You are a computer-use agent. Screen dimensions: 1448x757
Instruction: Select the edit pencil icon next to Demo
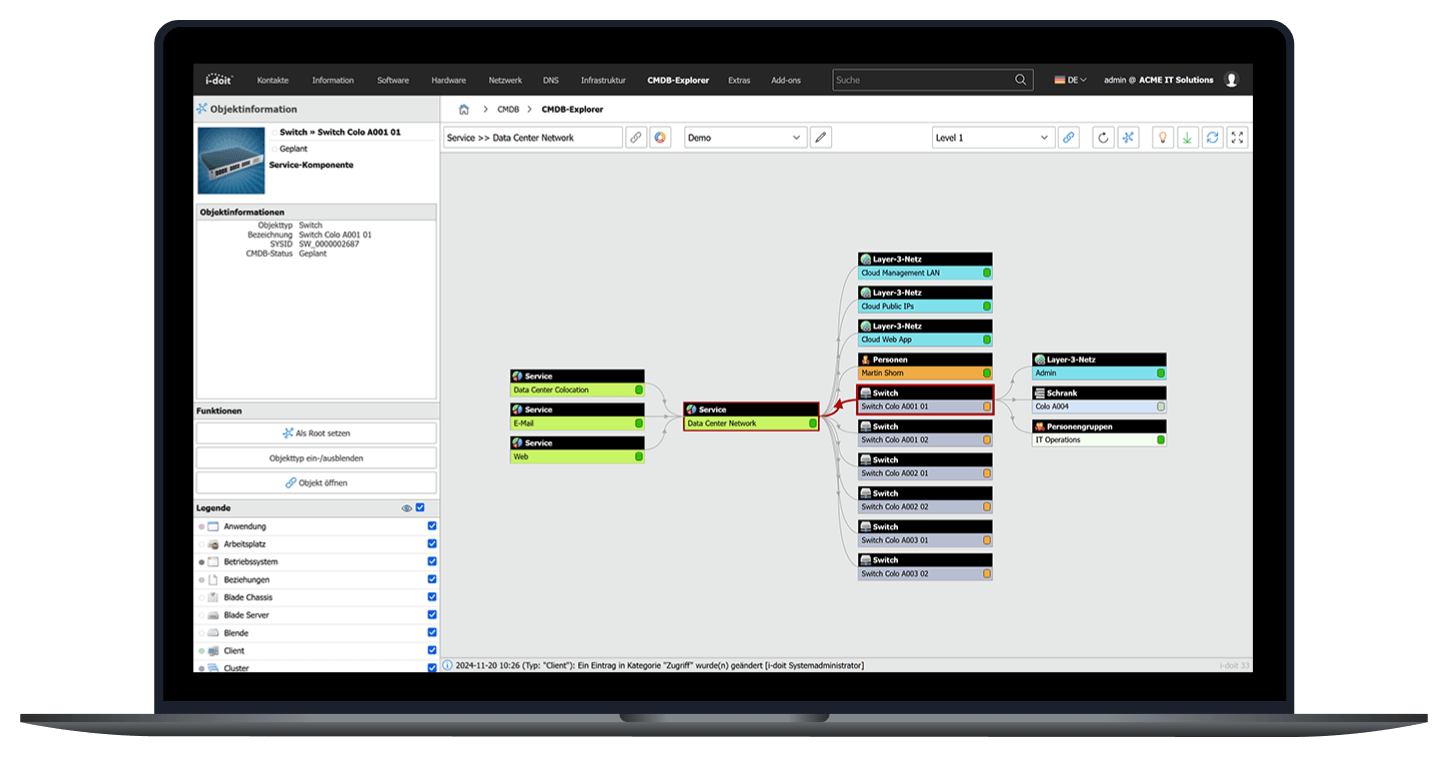820,137
